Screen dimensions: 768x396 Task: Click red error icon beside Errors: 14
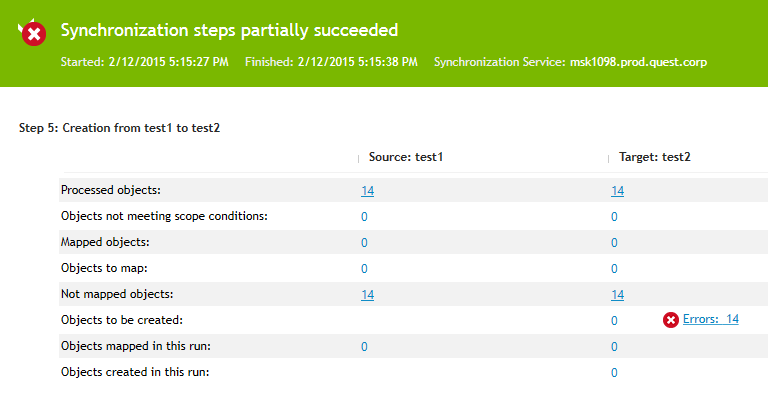point(671,320)
